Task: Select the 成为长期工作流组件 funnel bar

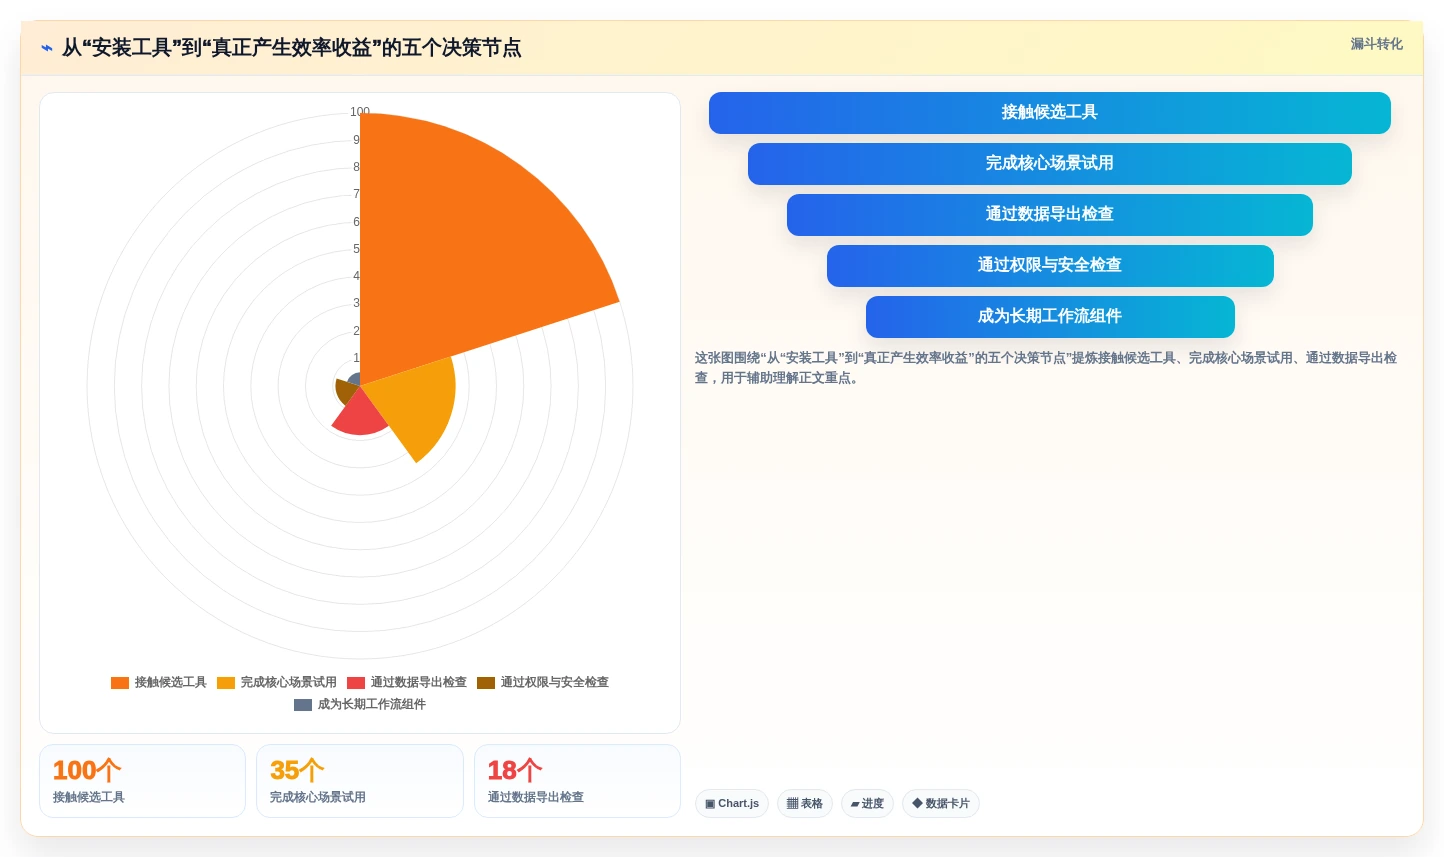Action: click(x=1050, y=317)
